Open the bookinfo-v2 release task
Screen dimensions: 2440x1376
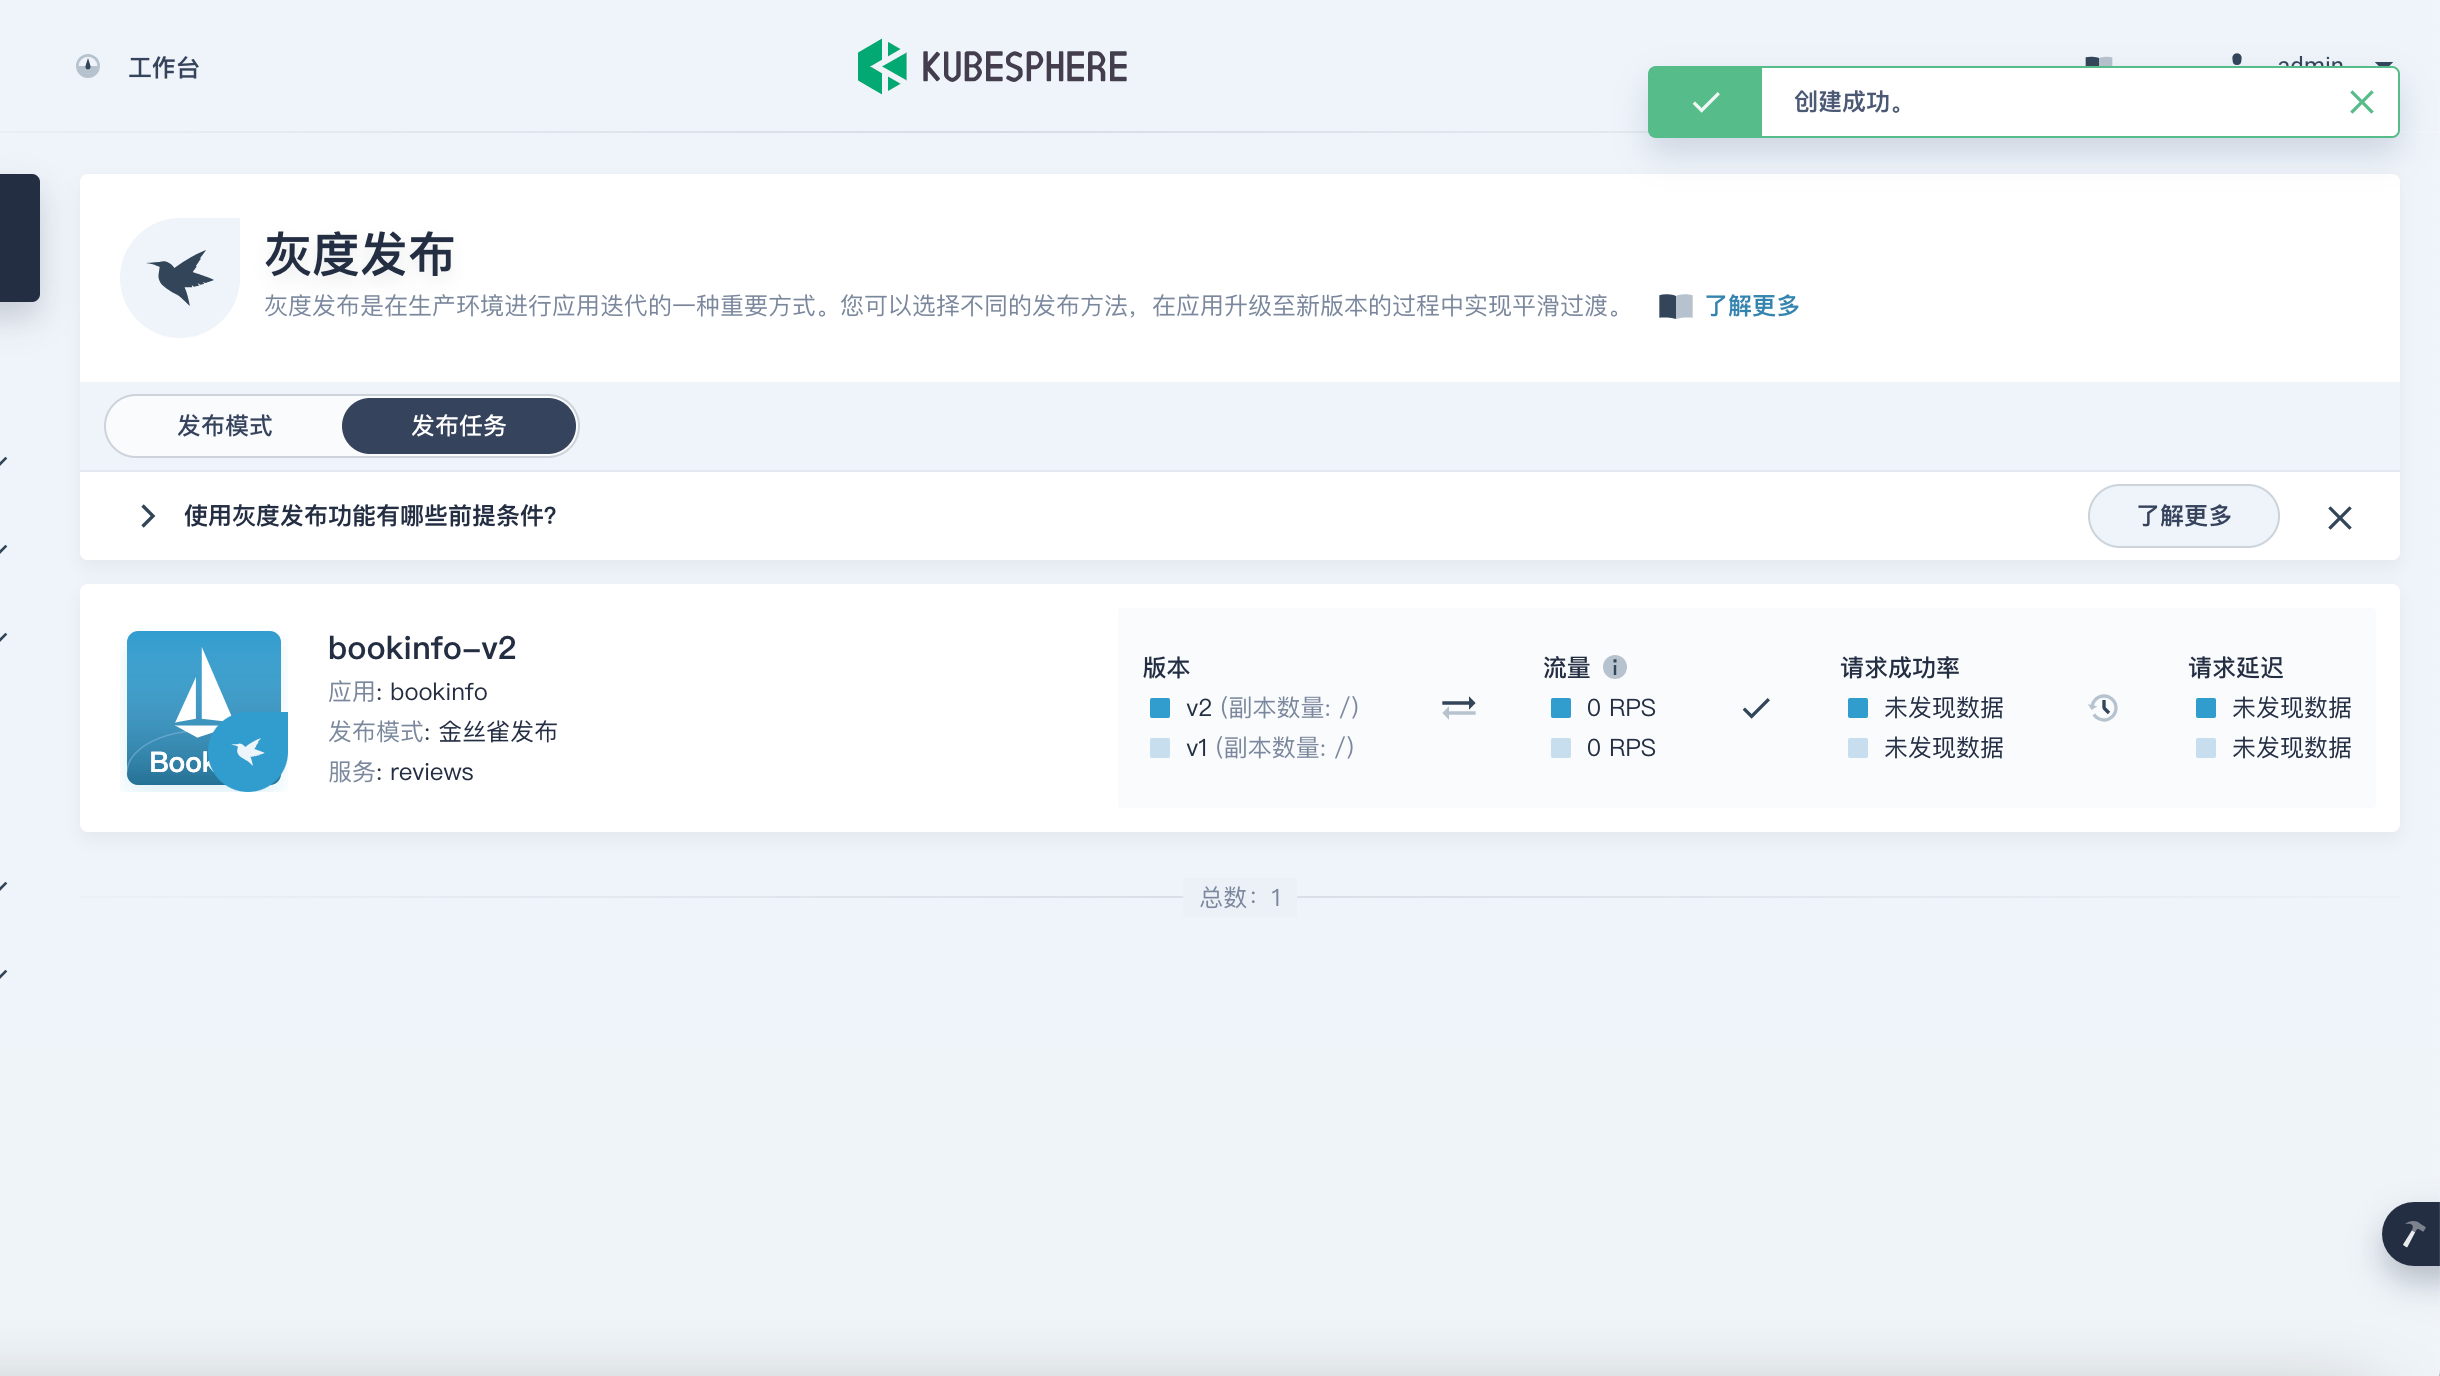pyautogui.click(x=422, y=648)
